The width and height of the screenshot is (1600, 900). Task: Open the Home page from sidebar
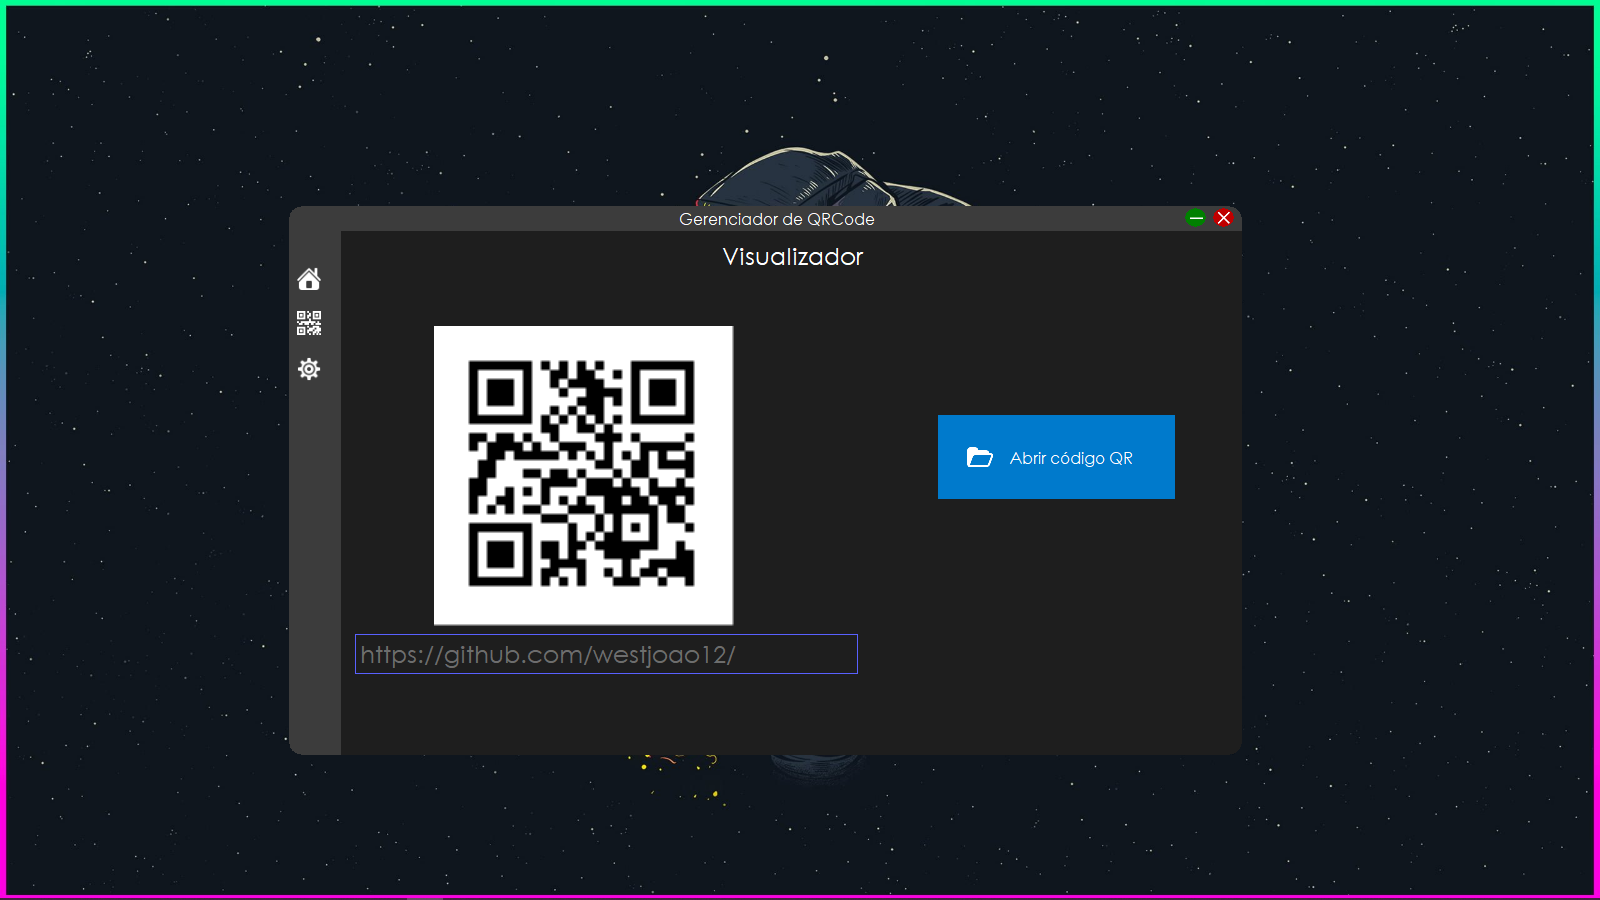tap(309, 279)
